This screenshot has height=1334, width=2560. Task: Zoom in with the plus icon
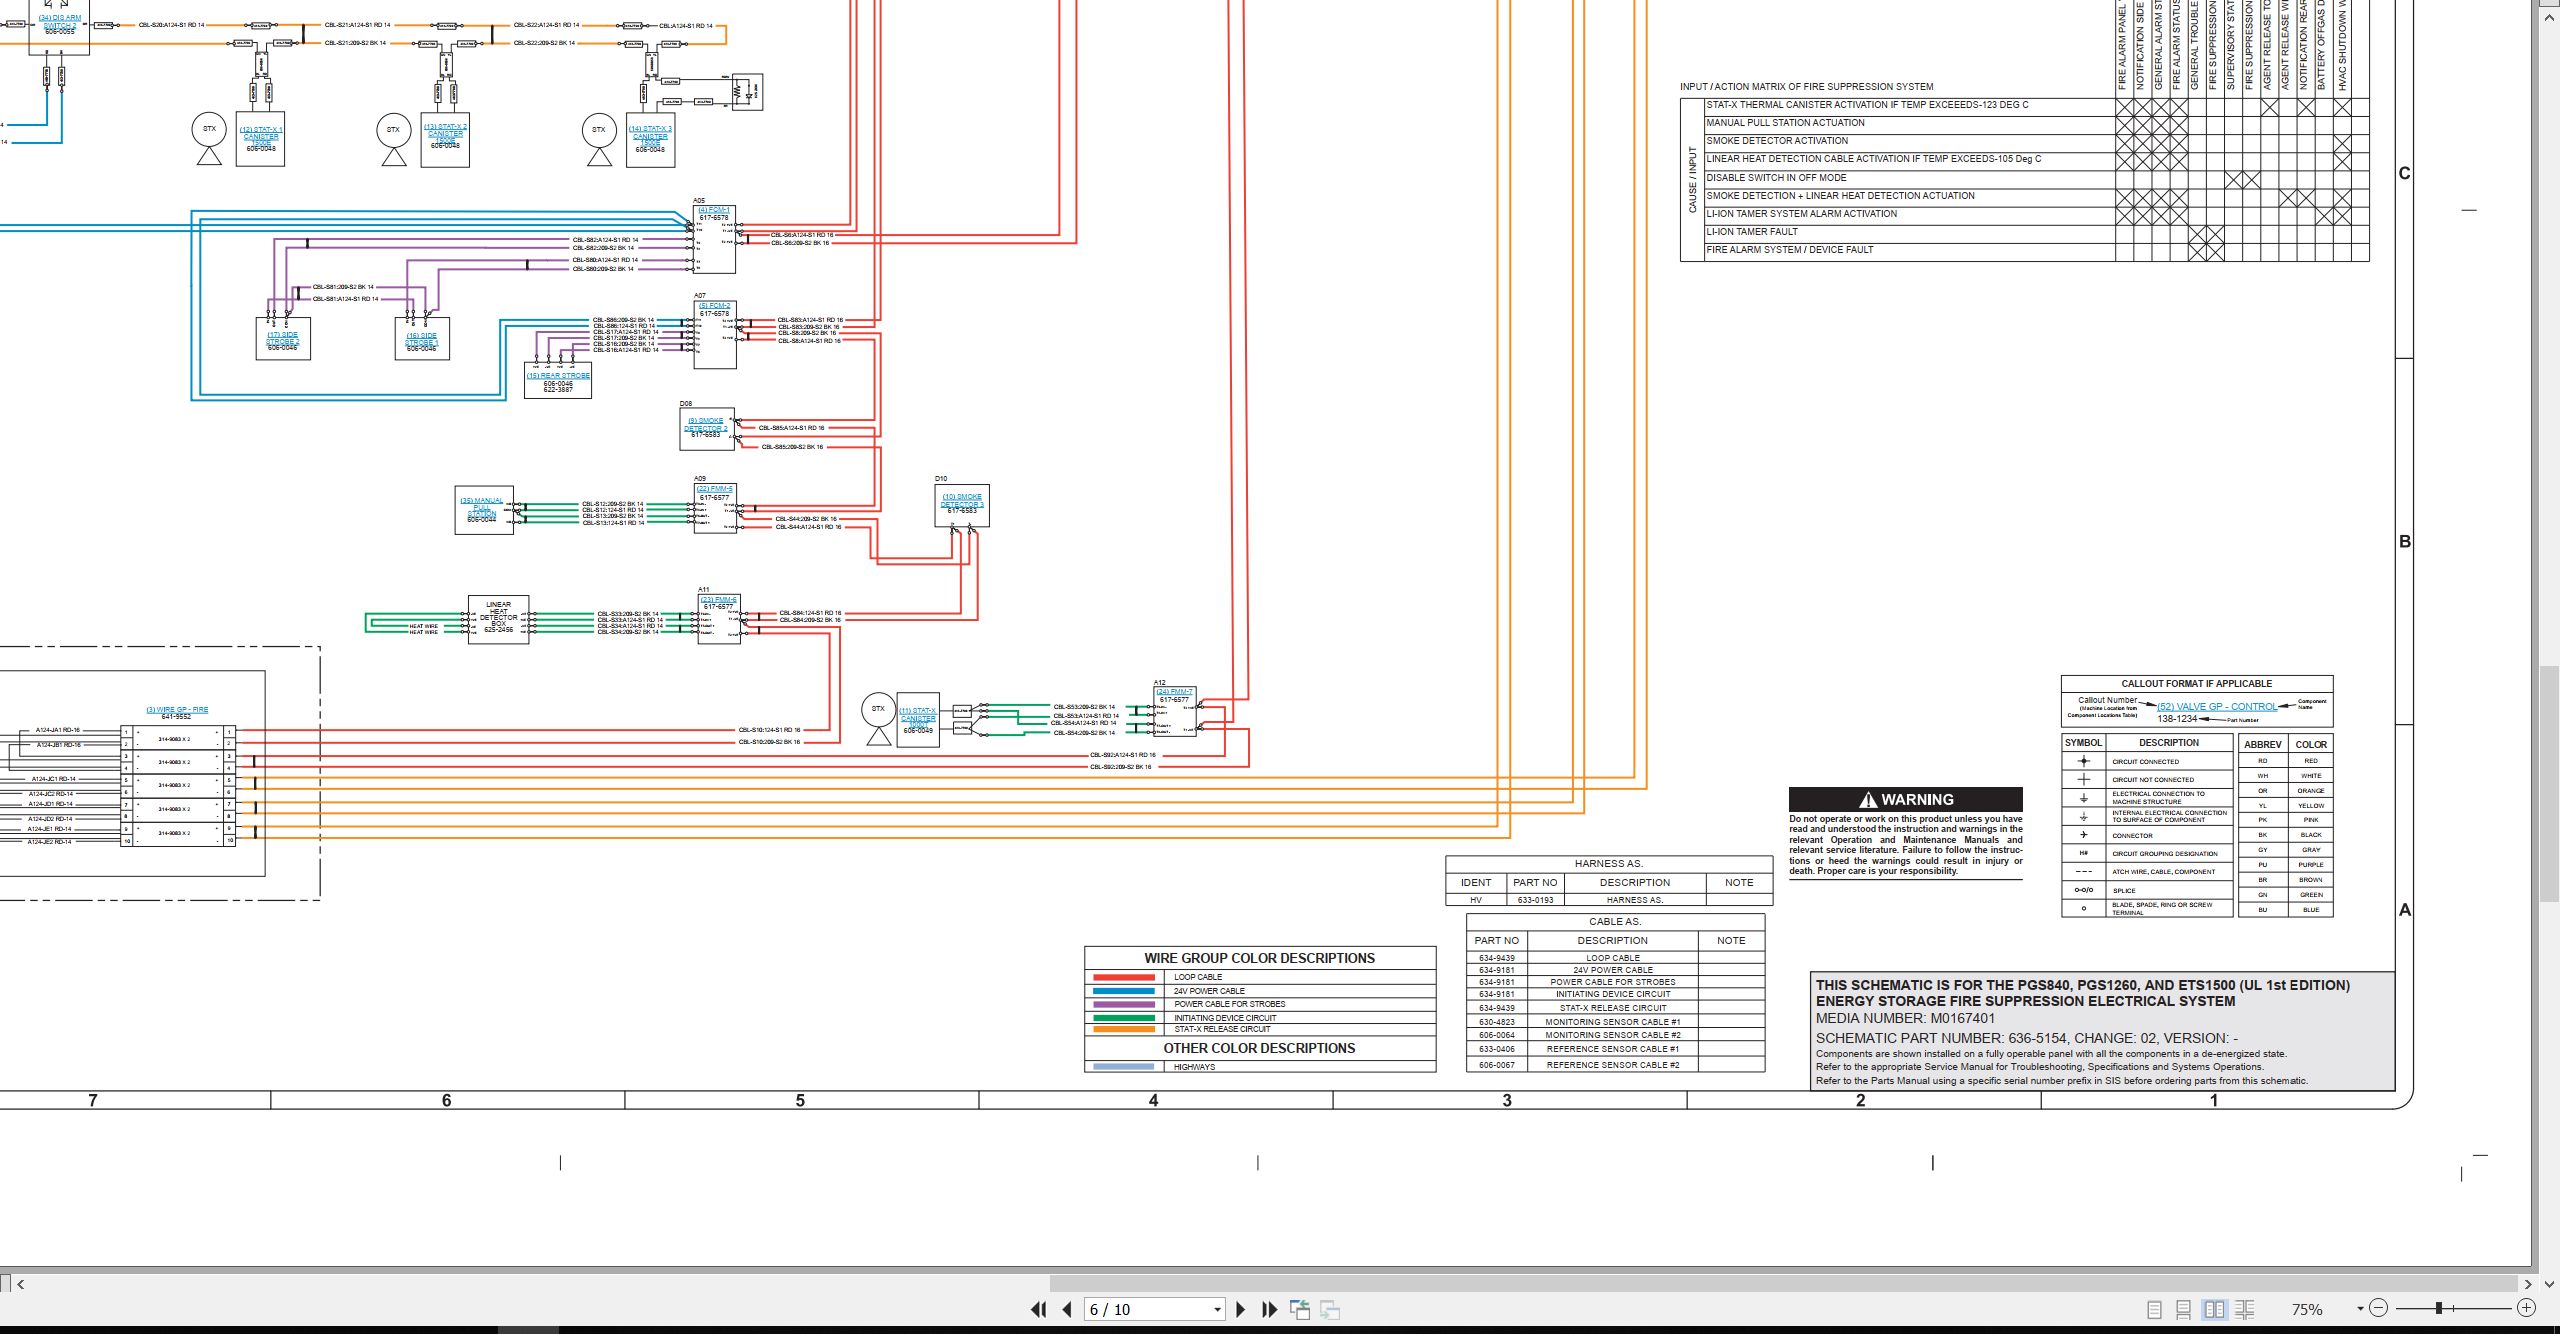tap(2526, 1308)
